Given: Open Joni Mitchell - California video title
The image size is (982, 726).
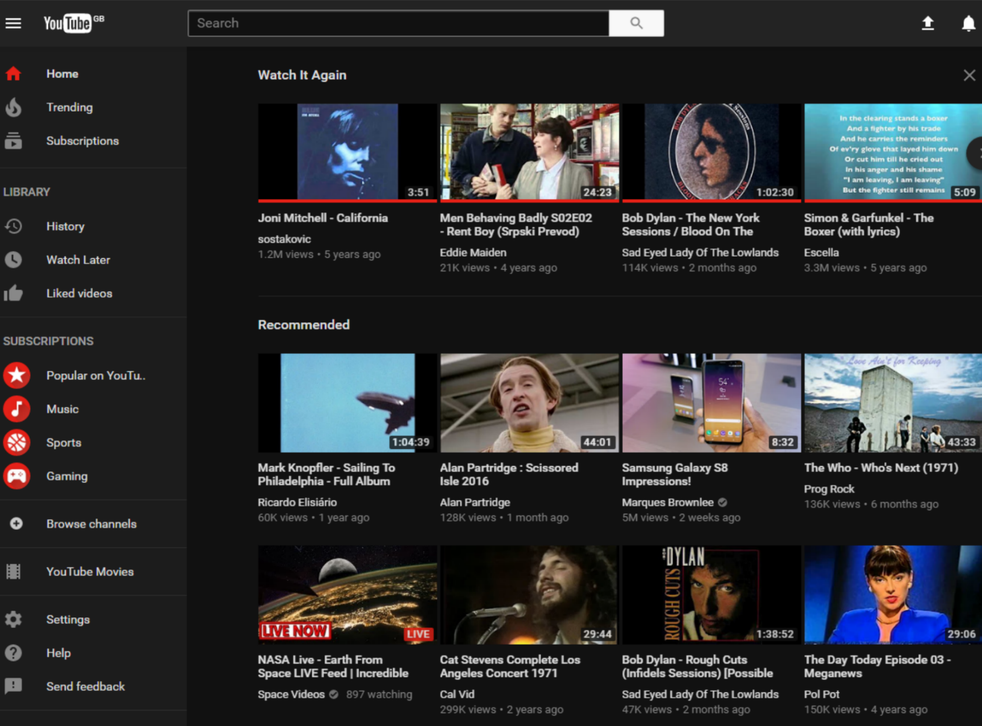Looking at the screenshot, I should (x=323, y=218).
